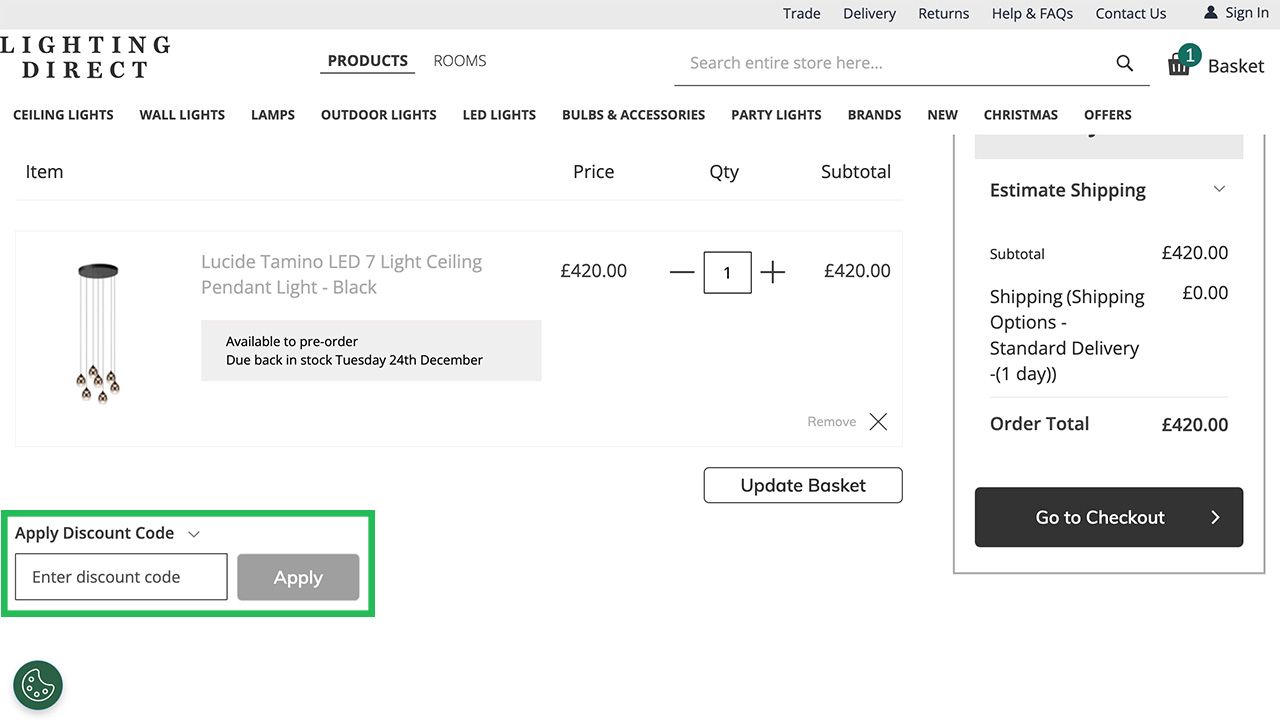
Task: Click the pendant light product thumbnail
Action: 97,330
